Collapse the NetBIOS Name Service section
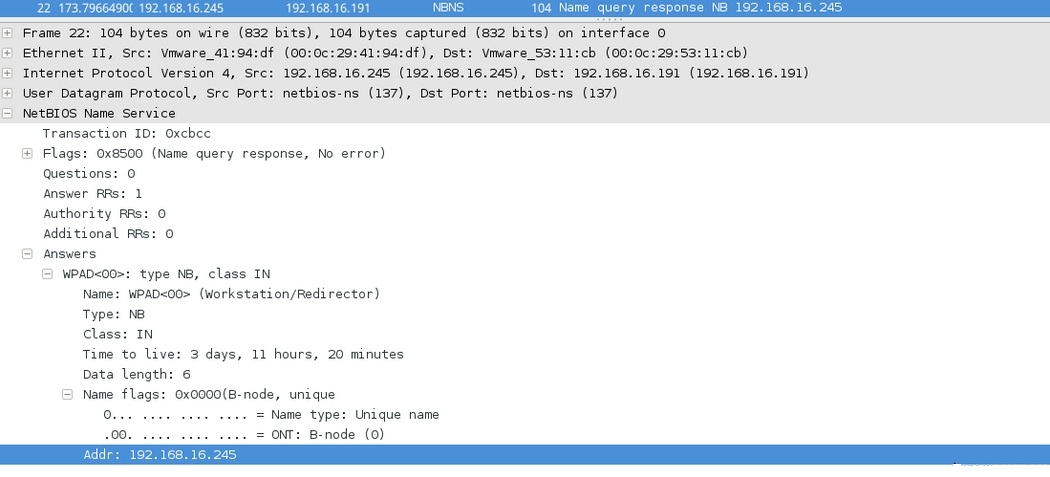The height and width of the screenshot is (477, 1050). [x=8, y=113]
